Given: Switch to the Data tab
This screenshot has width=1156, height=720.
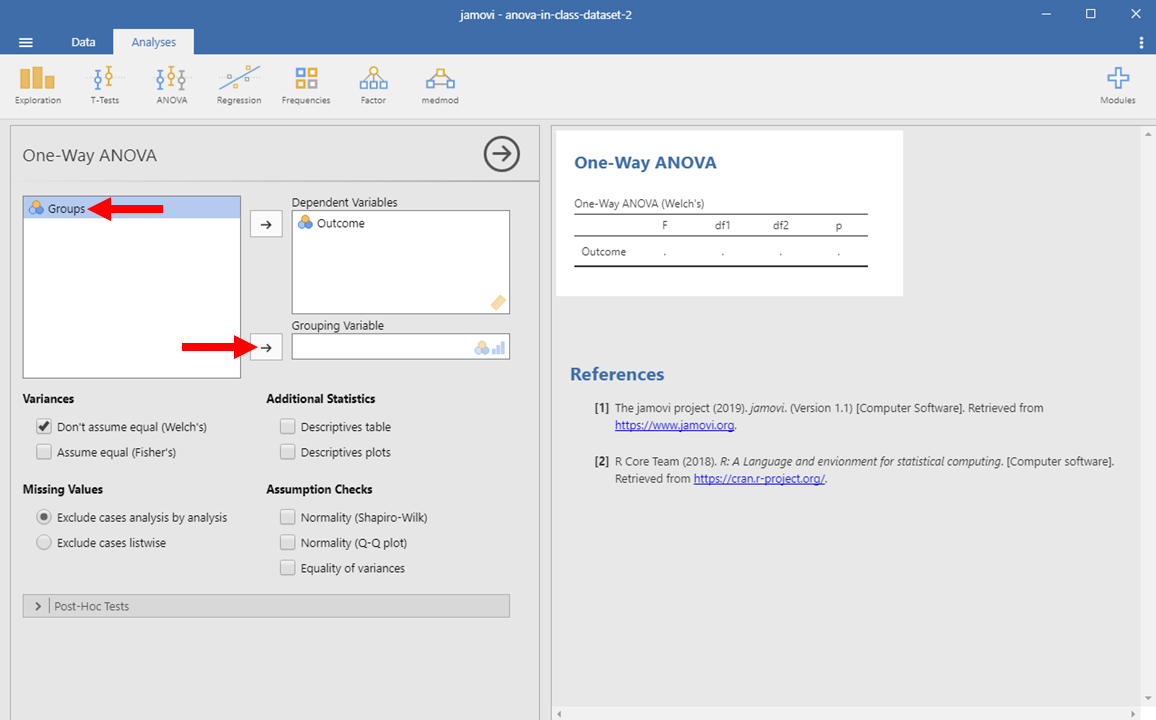Looking at the screenshot, I should click(83, 42).
